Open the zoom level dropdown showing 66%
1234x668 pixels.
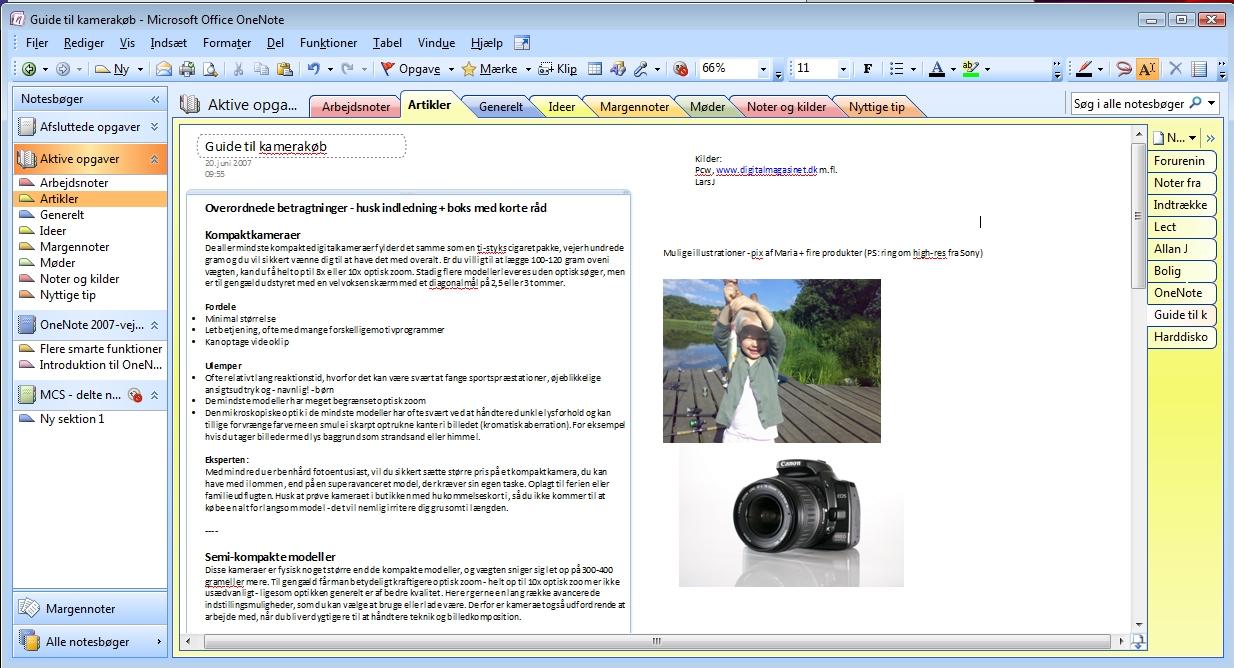[x=764, y=68]
